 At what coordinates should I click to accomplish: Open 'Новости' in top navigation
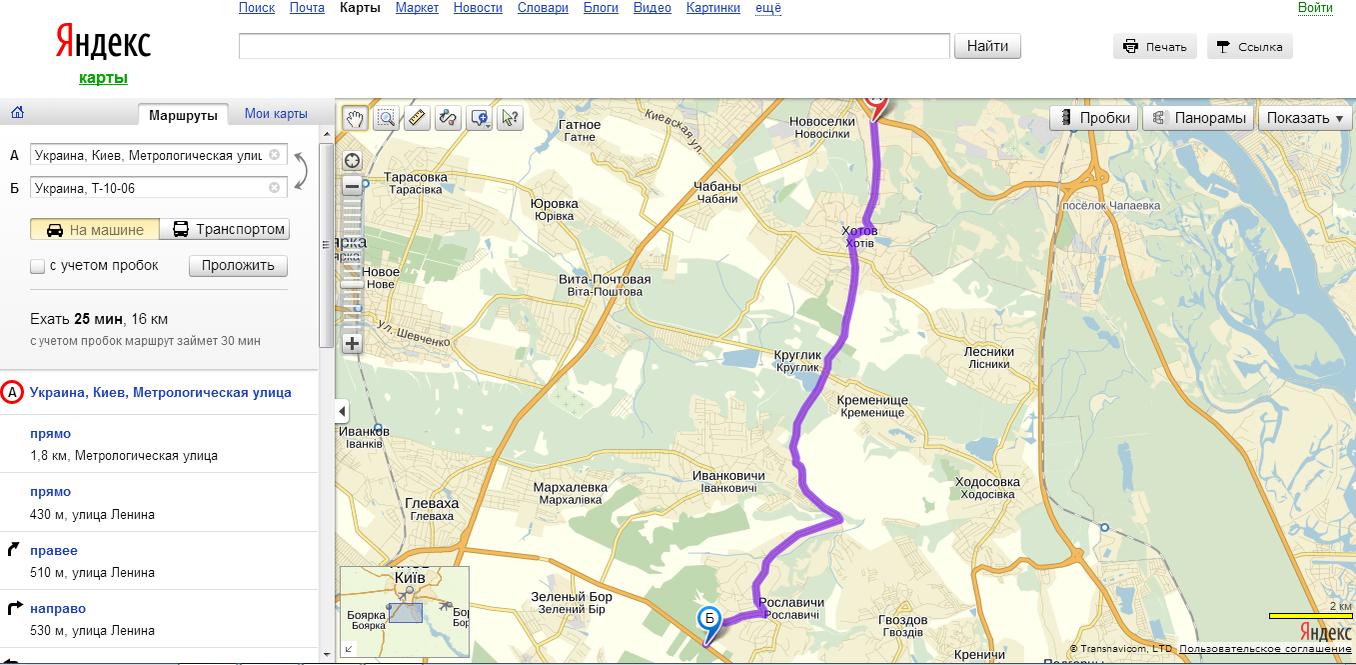(x=478, y=8)
